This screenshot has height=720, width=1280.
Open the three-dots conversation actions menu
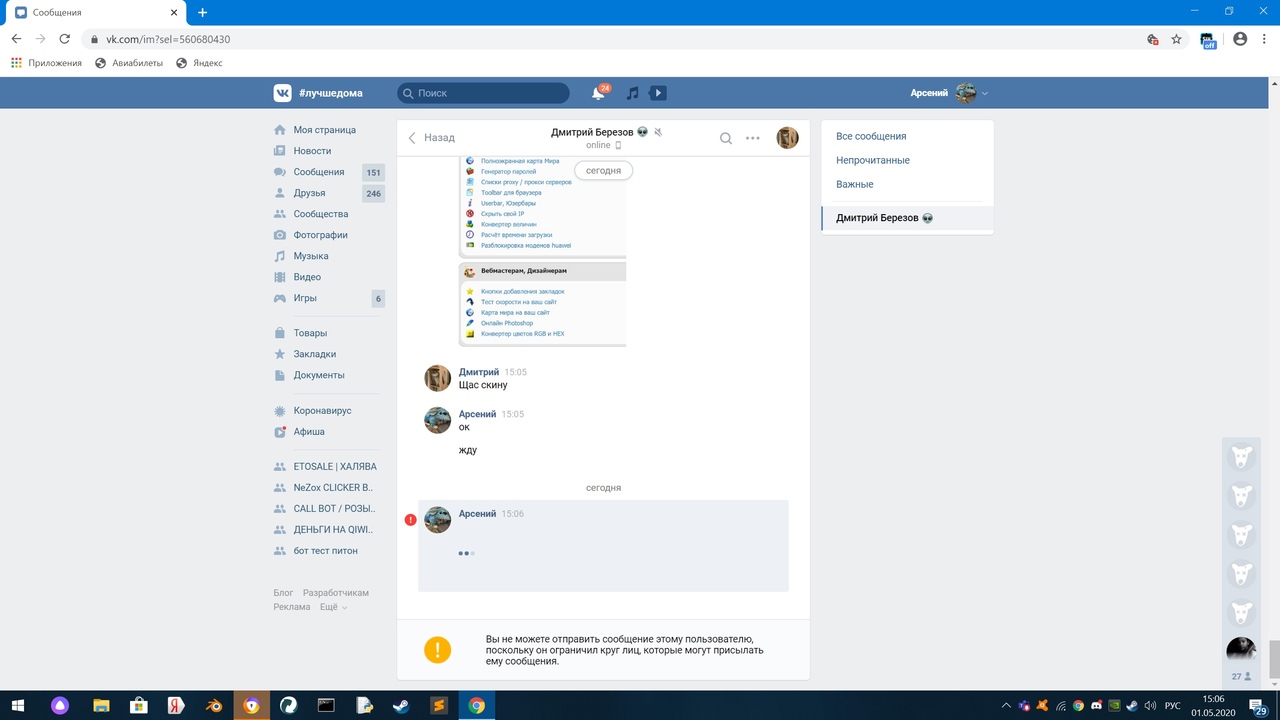[753, 138]
